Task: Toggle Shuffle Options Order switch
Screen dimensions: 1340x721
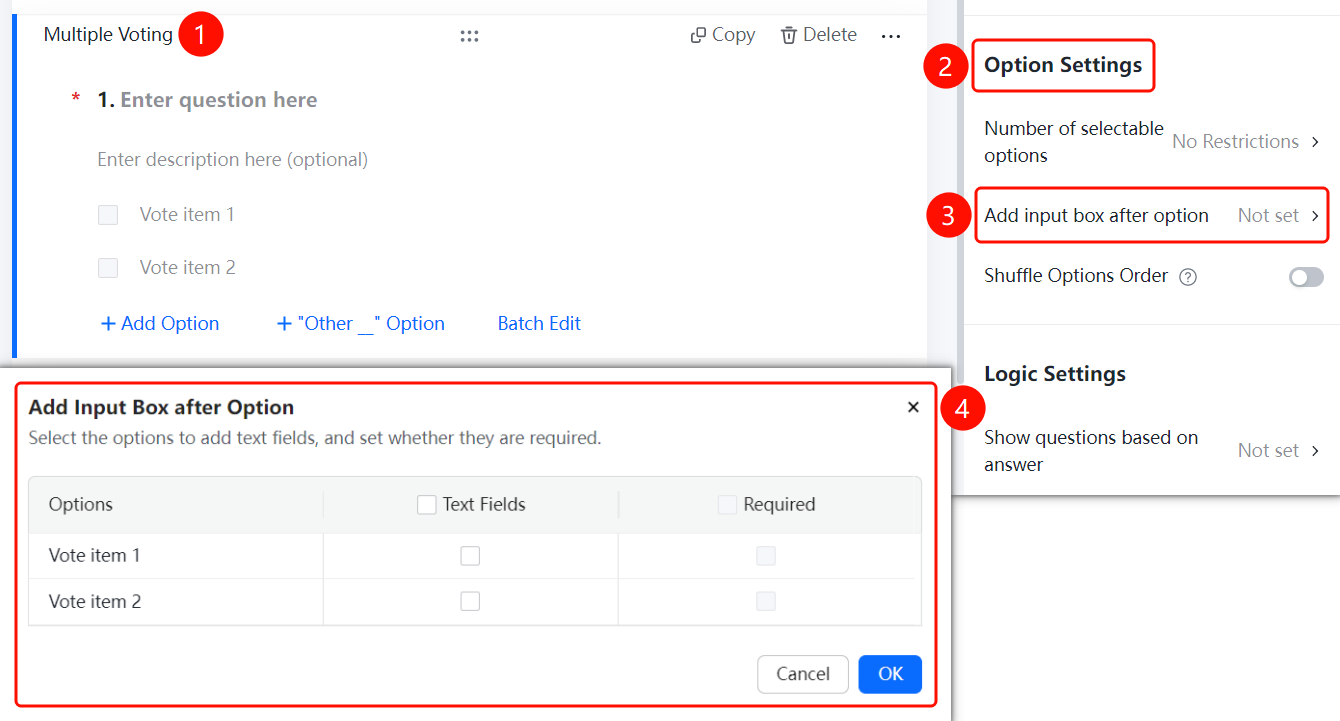Action: pos(1306,277)
